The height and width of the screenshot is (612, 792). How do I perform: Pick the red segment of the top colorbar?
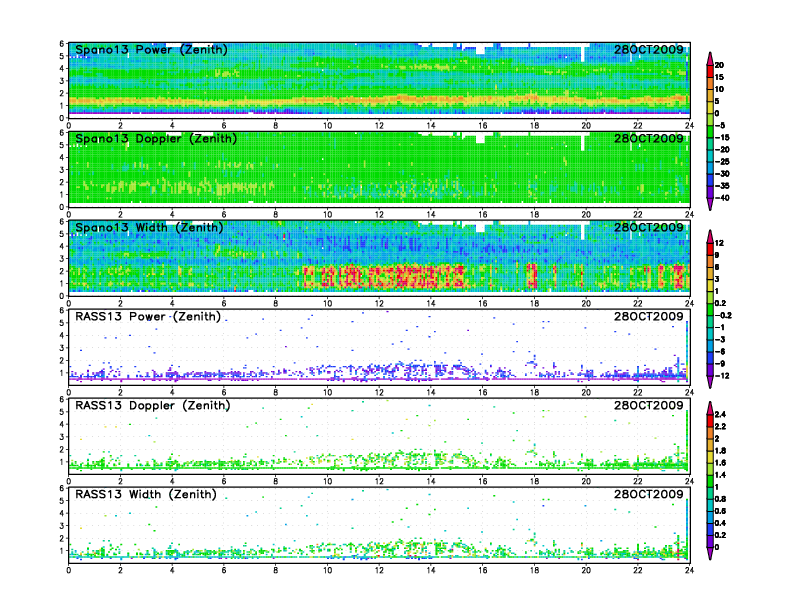(x=710, y=71)
